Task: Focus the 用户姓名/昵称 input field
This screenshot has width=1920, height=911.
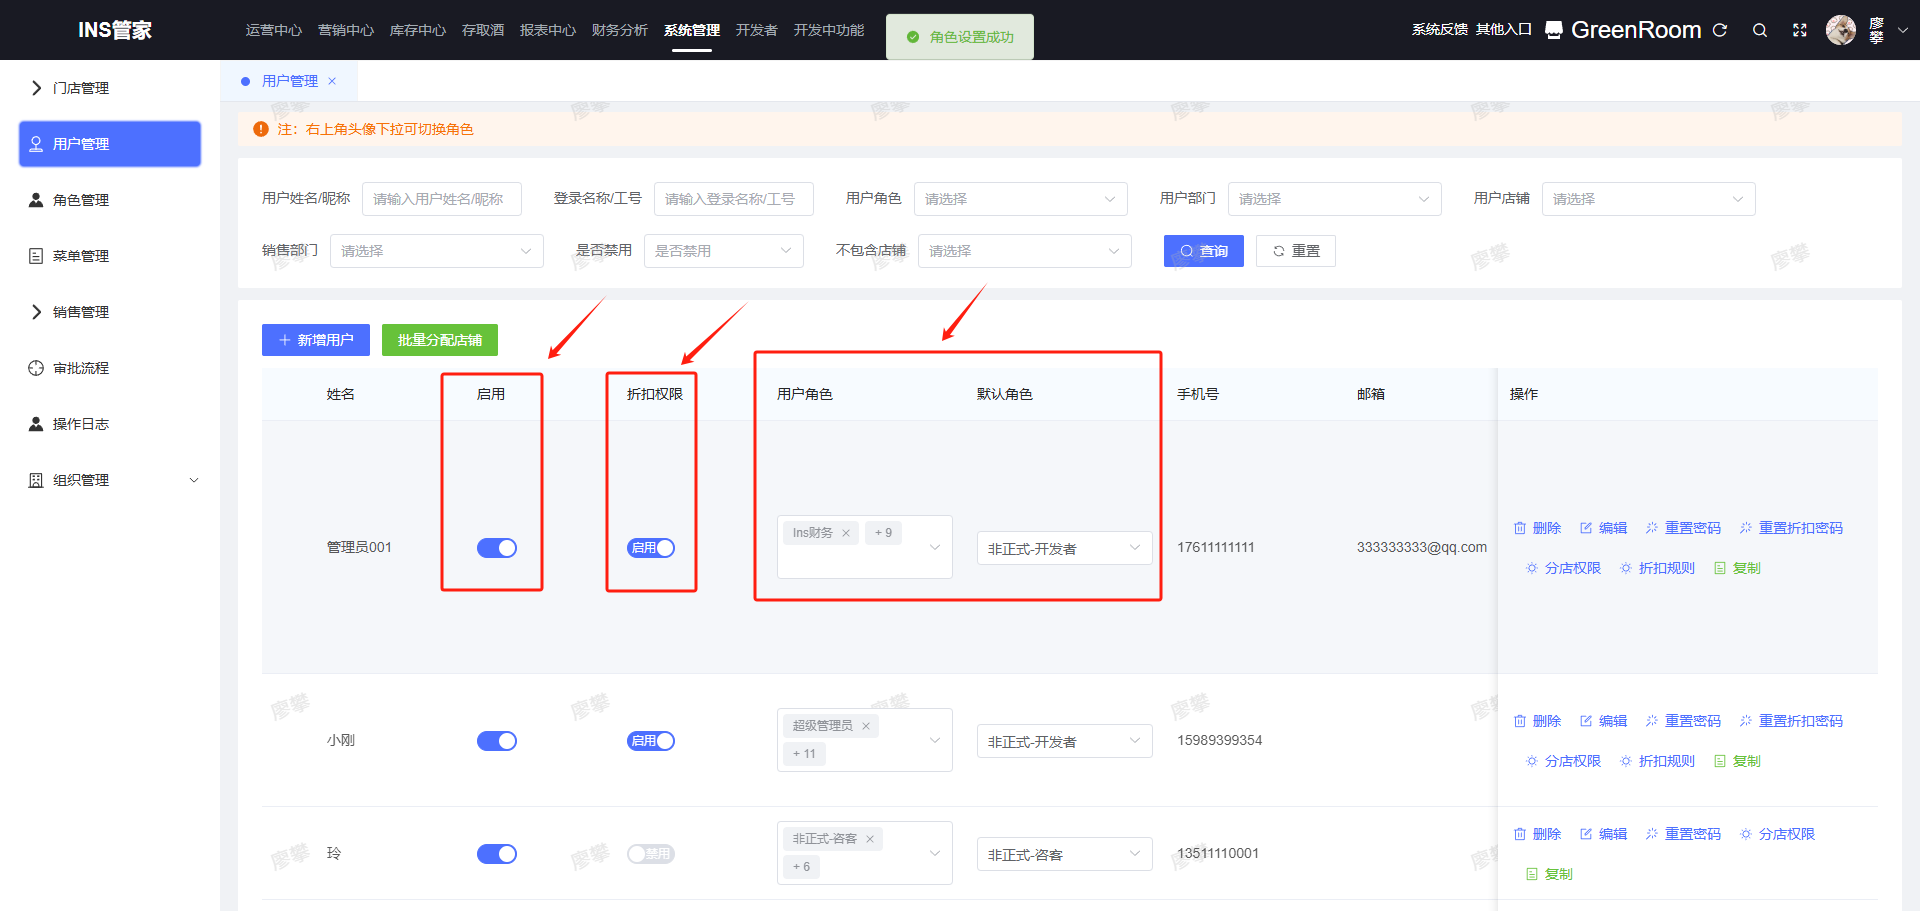Action: [x=442, y=199]
